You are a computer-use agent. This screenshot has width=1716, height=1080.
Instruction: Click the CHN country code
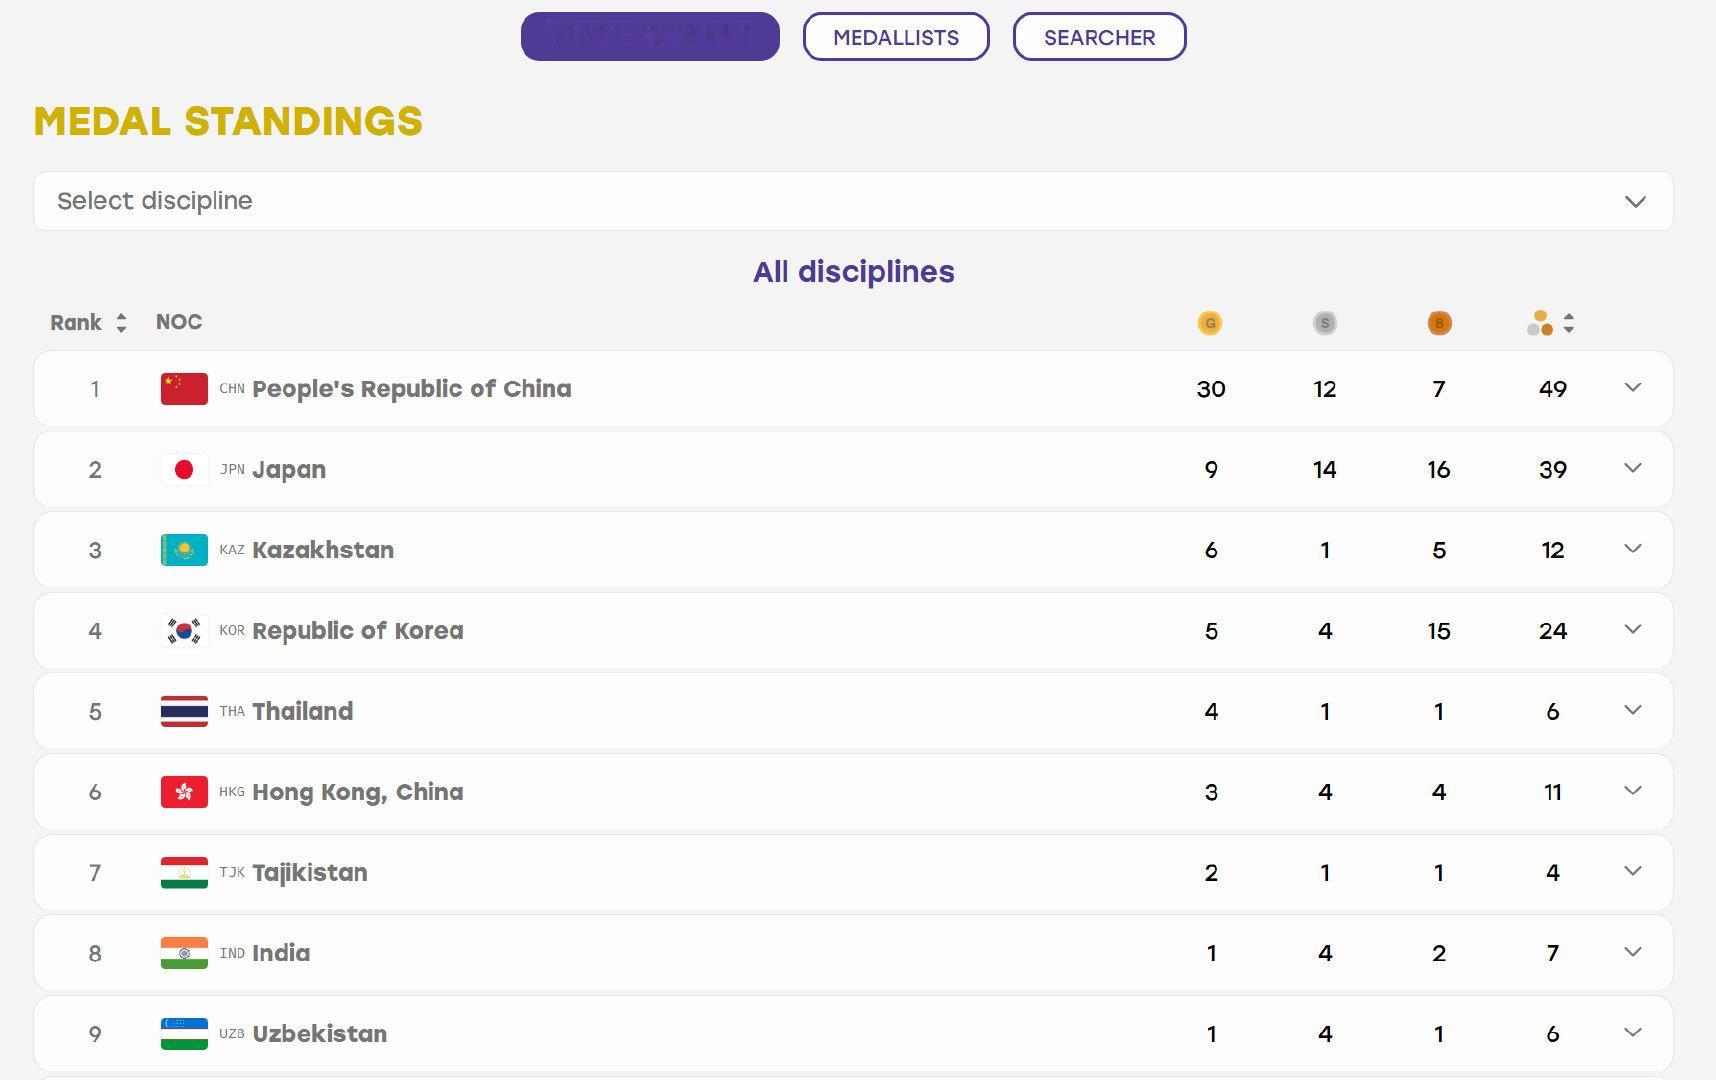click(x=232, y=389)
